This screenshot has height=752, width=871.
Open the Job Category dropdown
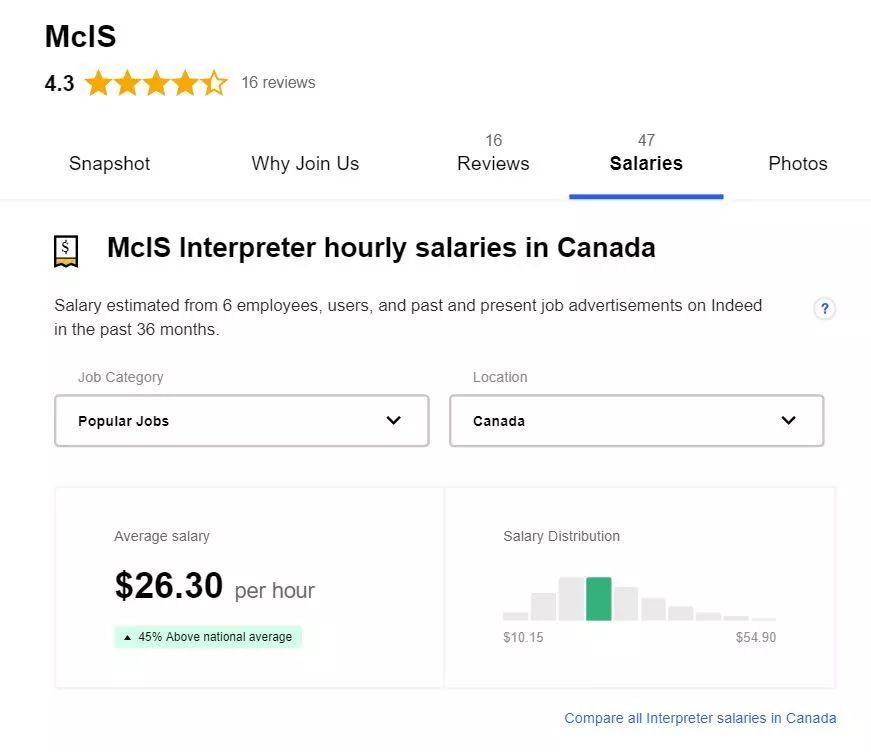pos(241,421)
